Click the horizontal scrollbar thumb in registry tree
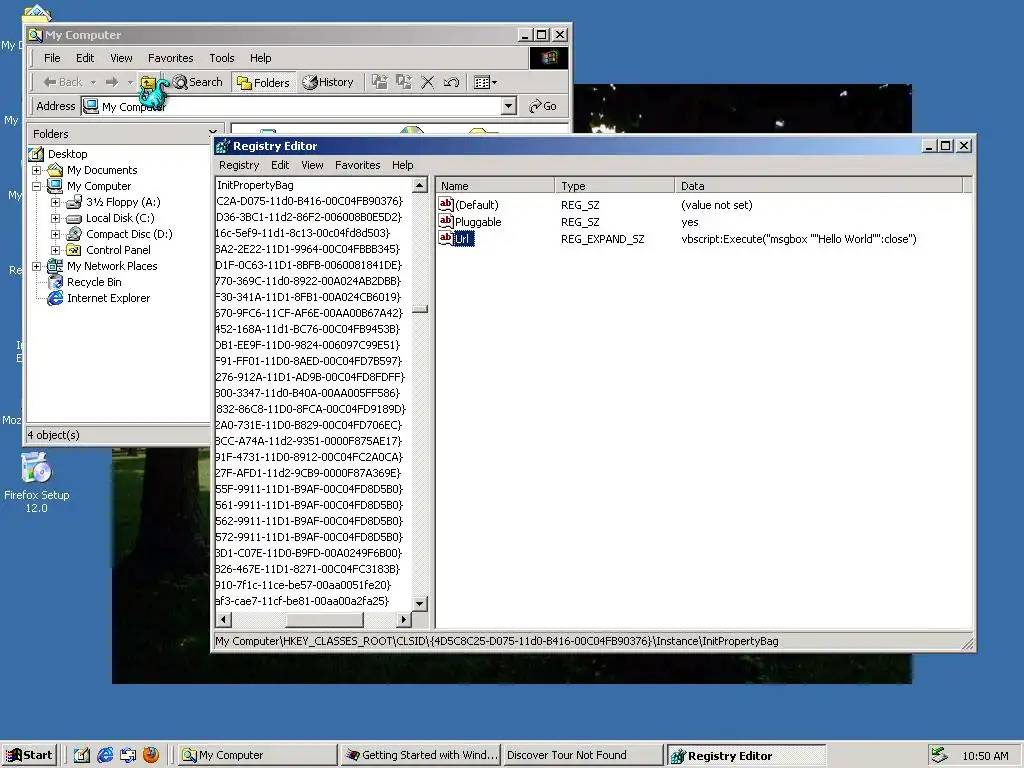 325,619
